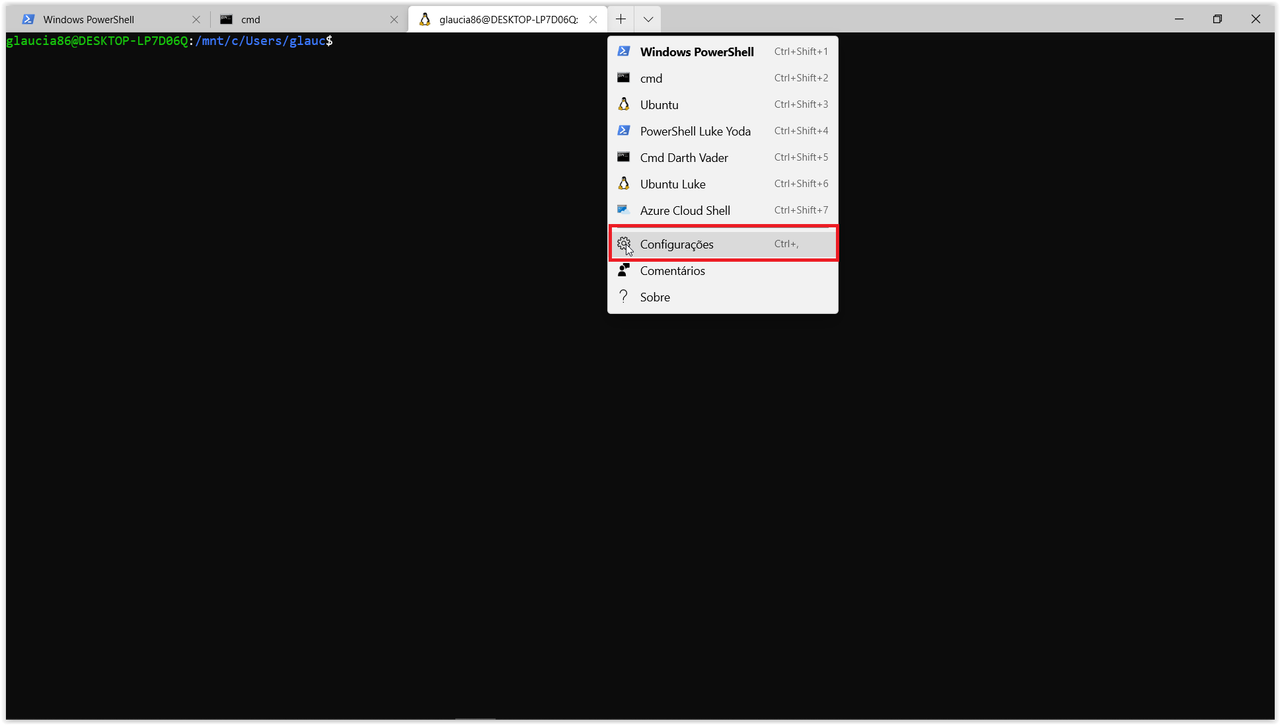The height and width of the screenshot is (725, 1280).
Task: Open the PowerShell Luke Yoda profile
Action: point(723,131)
